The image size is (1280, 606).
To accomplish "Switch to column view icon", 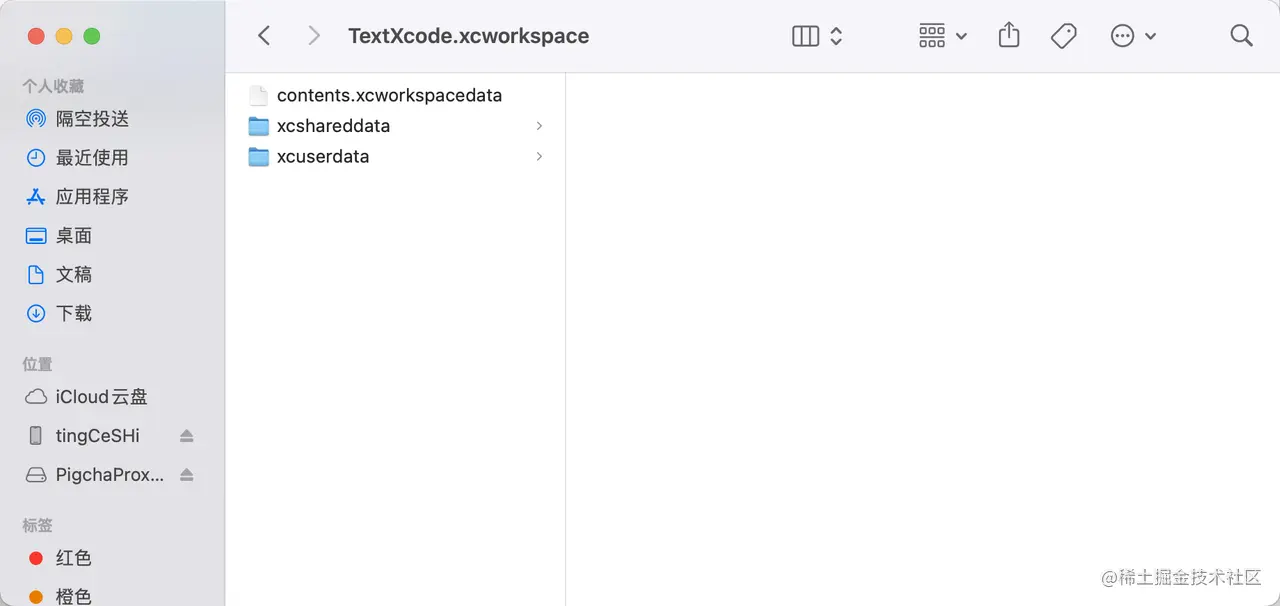I will tap(805, 36).
